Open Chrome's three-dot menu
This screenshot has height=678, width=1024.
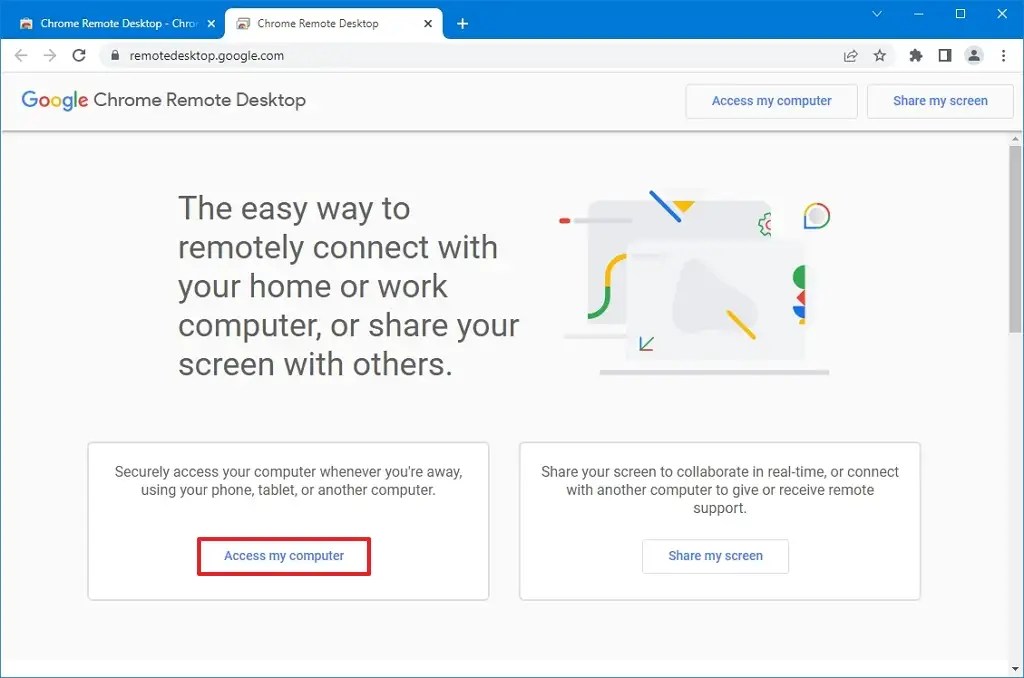1004,56
